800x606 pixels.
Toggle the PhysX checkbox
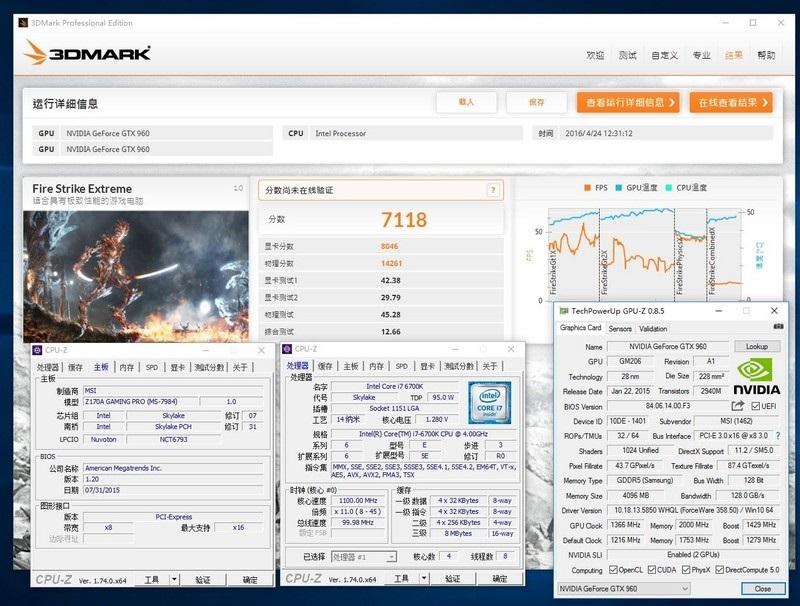point(686,570)
